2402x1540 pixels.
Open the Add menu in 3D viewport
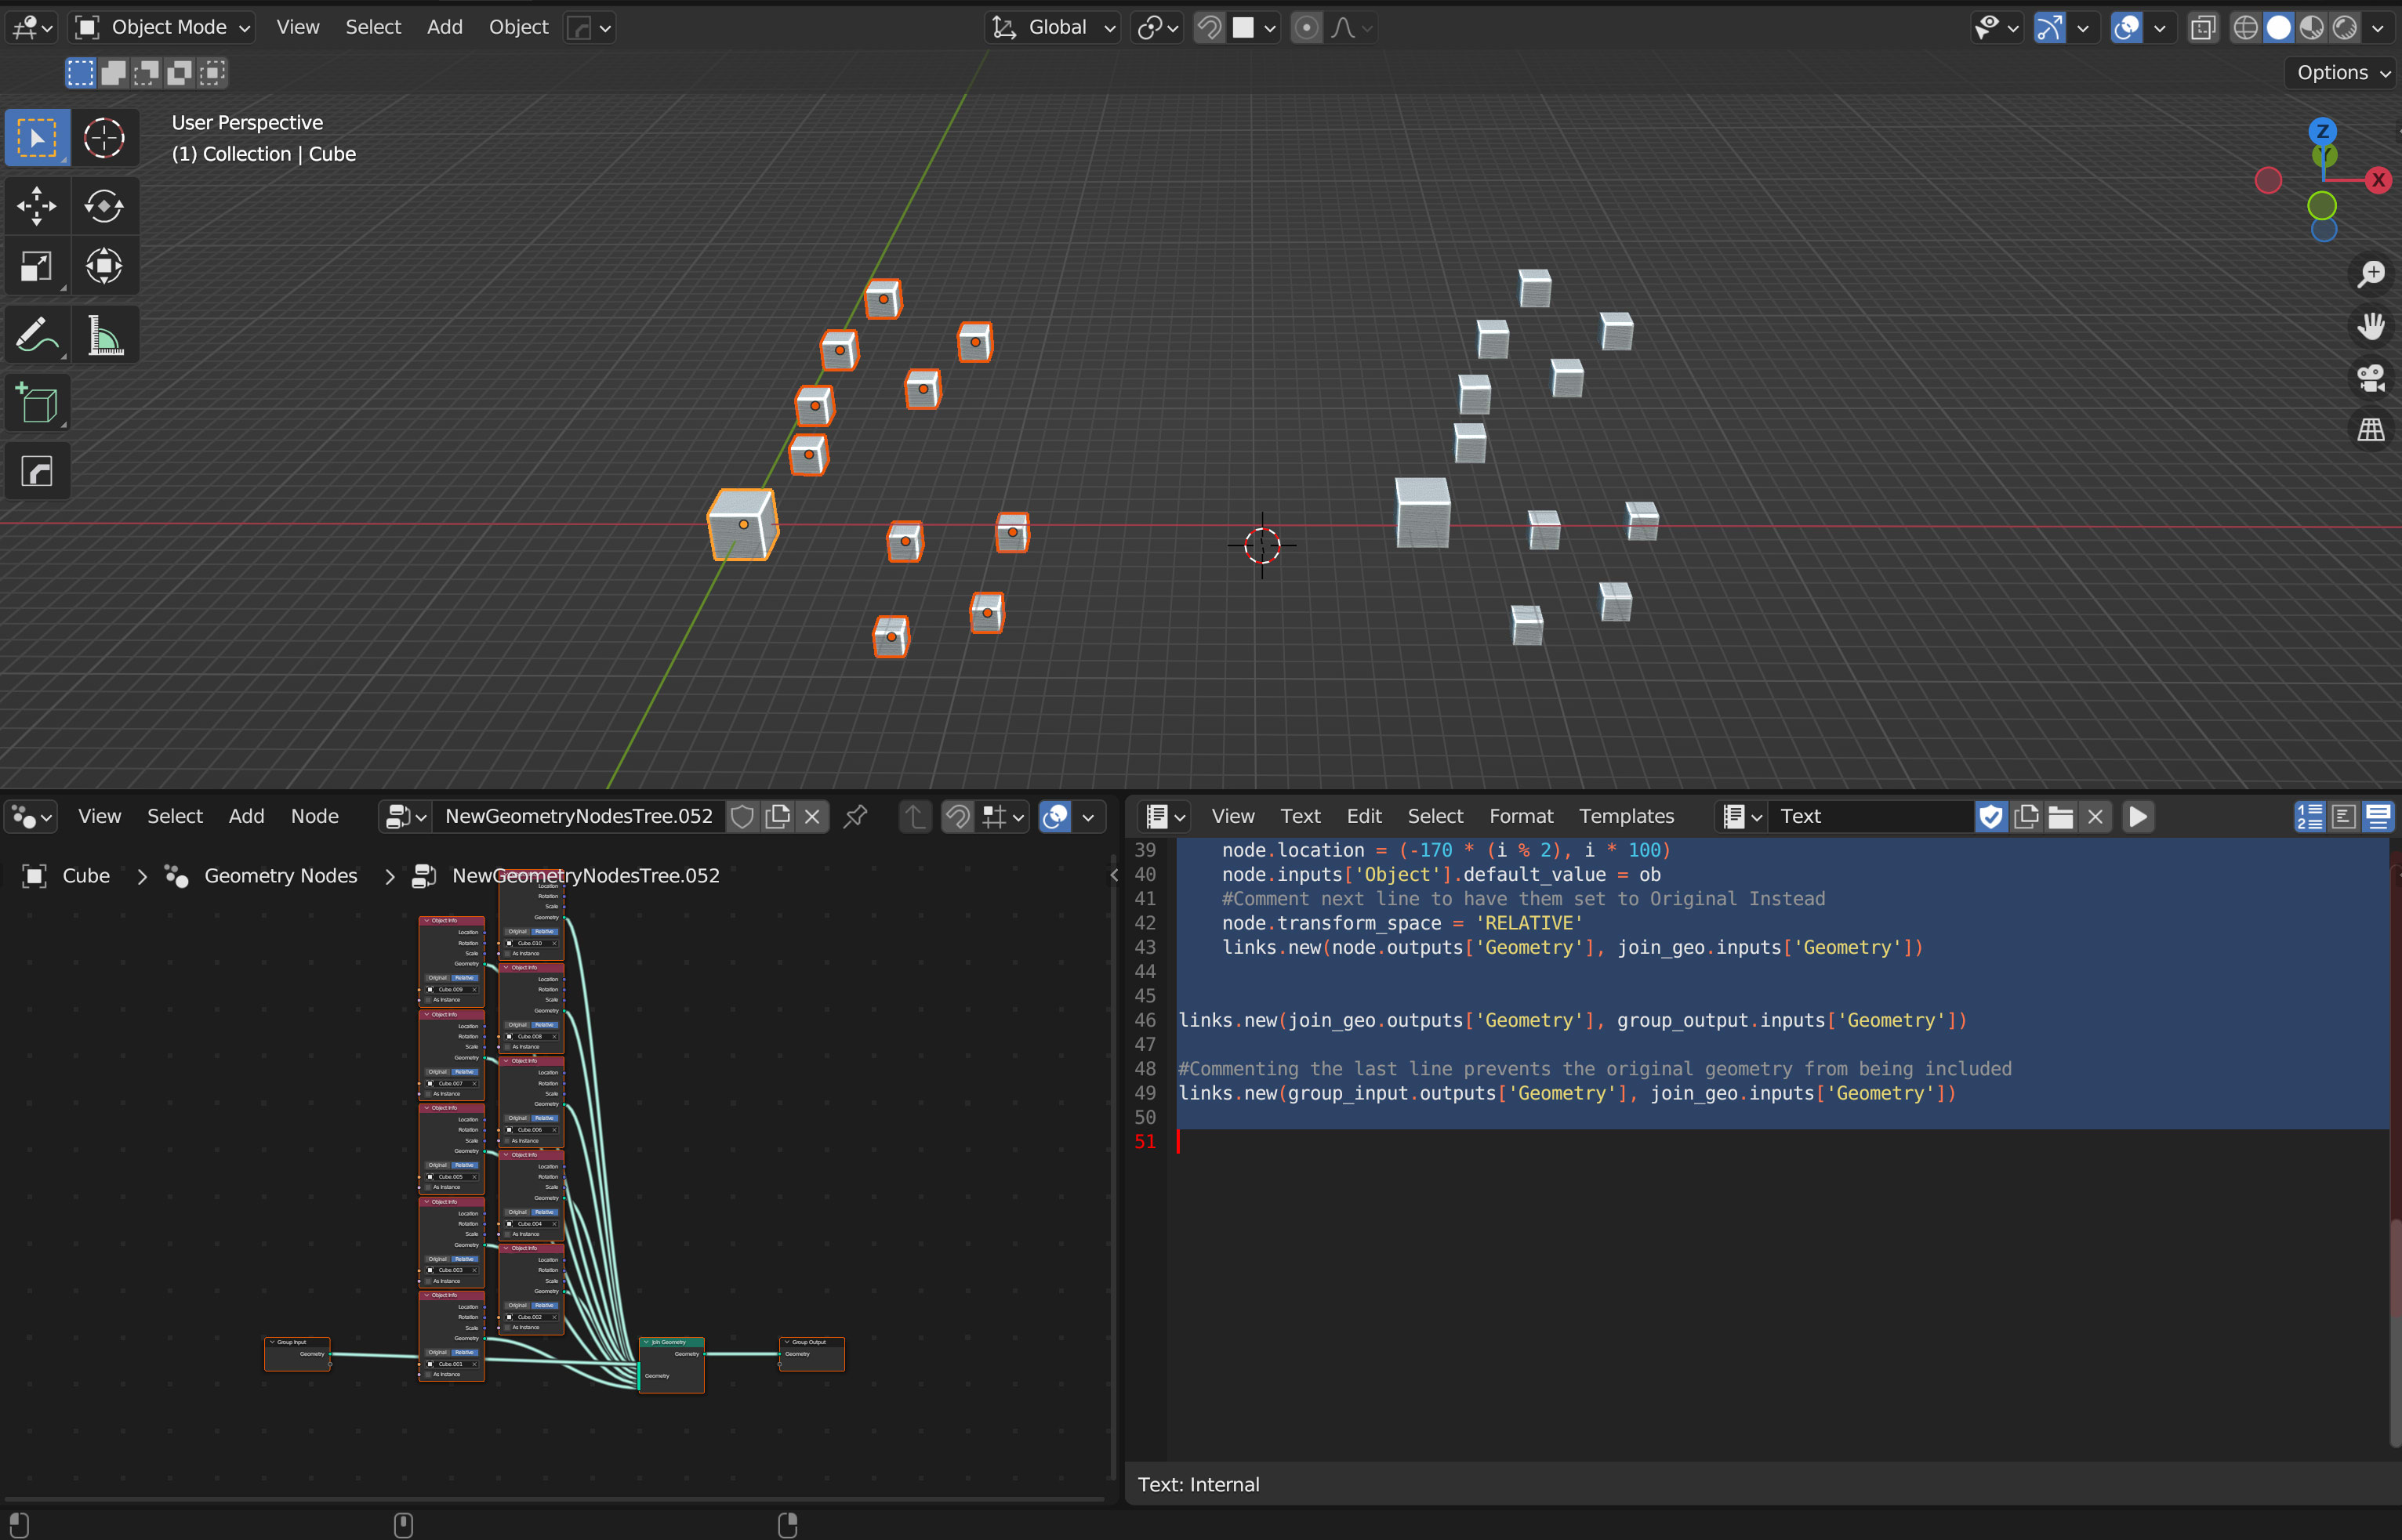pyautogui.click(x=444, y=27)
